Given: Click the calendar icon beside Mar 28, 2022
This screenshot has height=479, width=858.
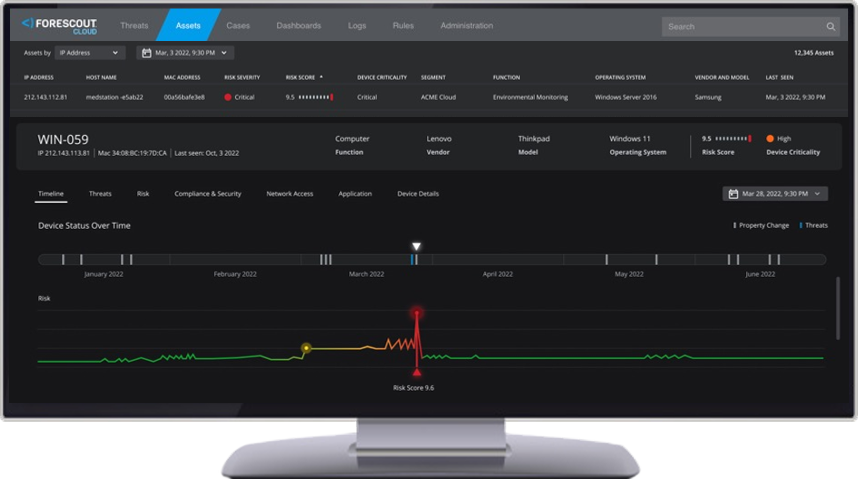Looking at the screenshot, I should pyautogui.click(x=733, y=194).
